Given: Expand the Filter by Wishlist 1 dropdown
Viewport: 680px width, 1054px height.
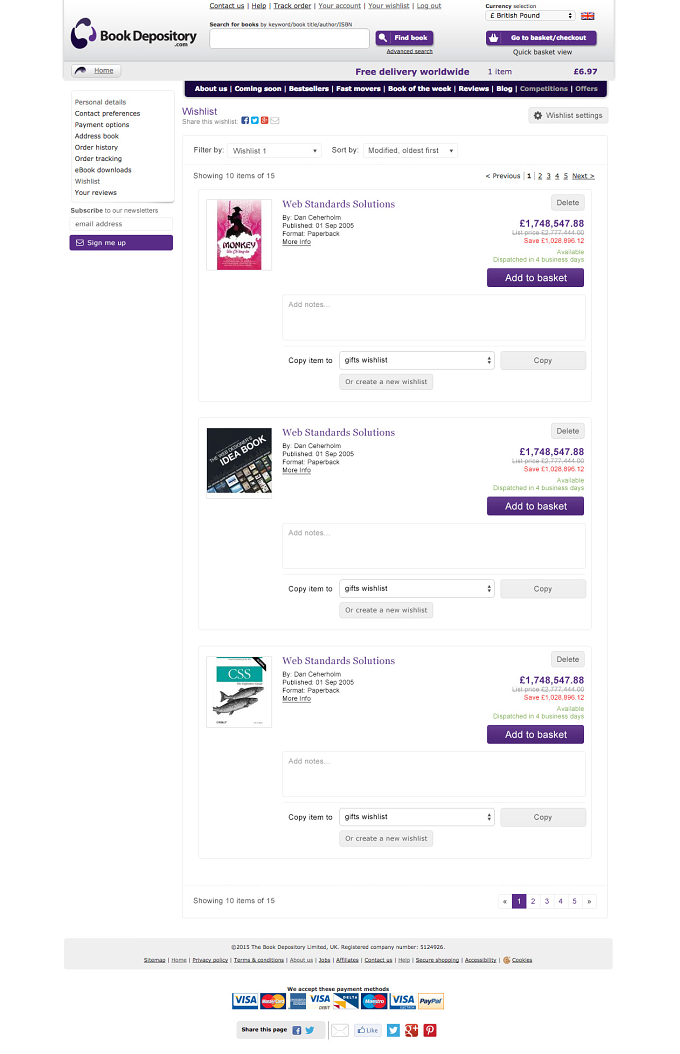Looking at the screenshot, I should click(274, 151).
